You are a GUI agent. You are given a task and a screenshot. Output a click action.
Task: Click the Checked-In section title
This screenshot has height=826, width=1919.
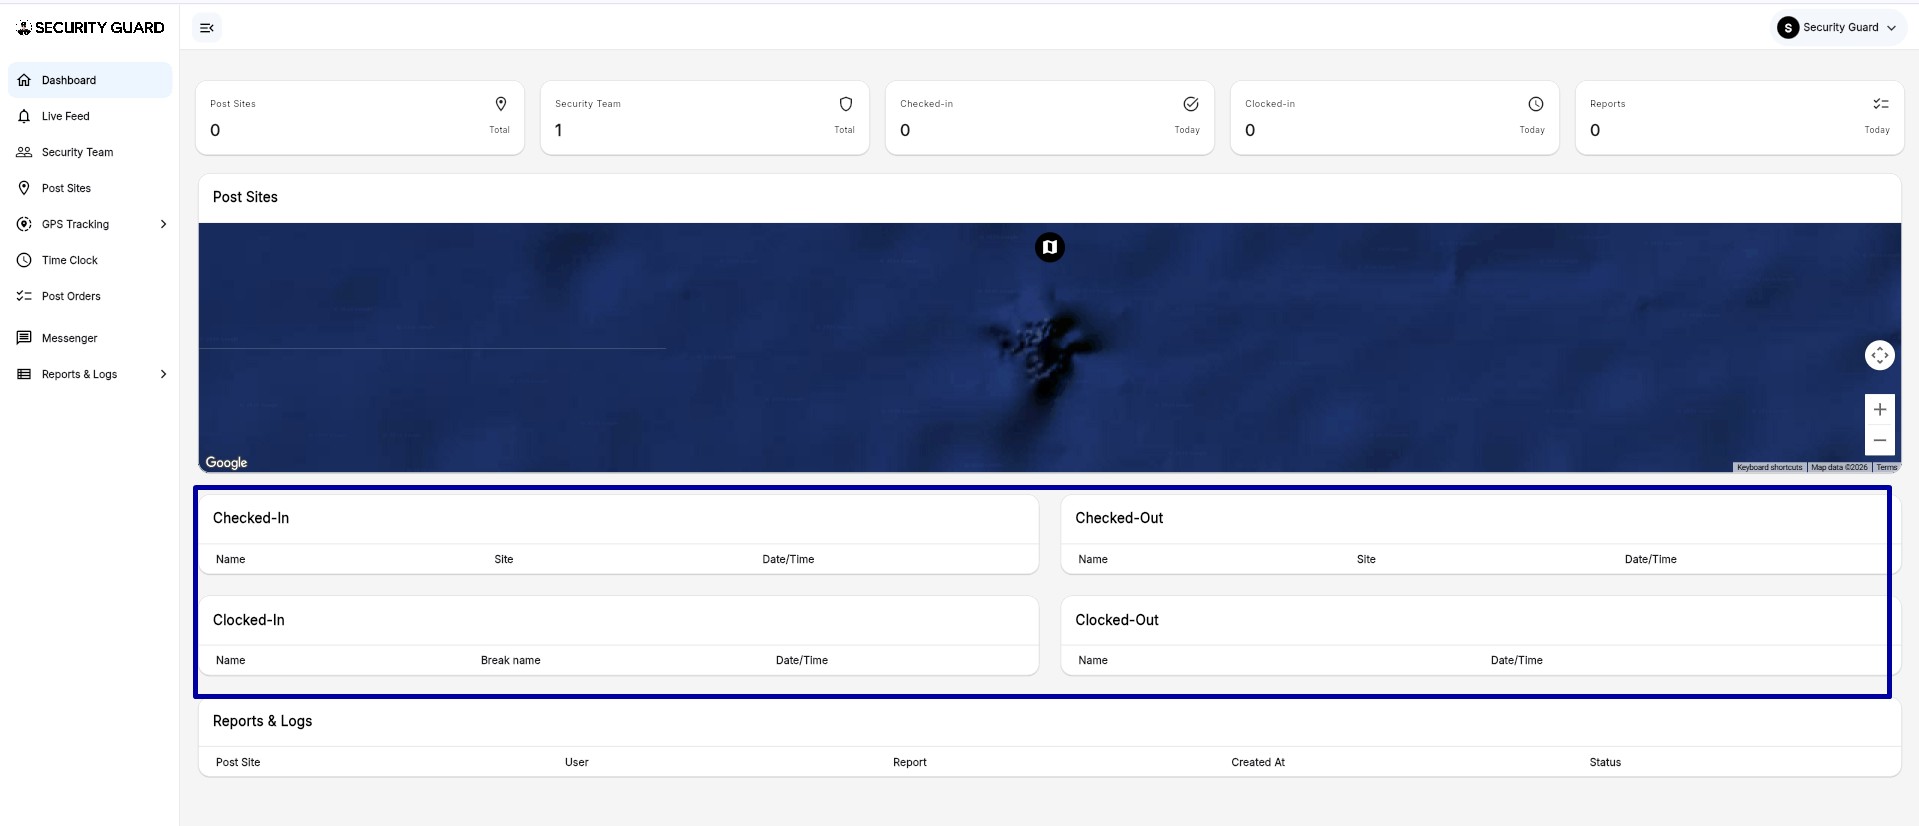click(251, 518)
